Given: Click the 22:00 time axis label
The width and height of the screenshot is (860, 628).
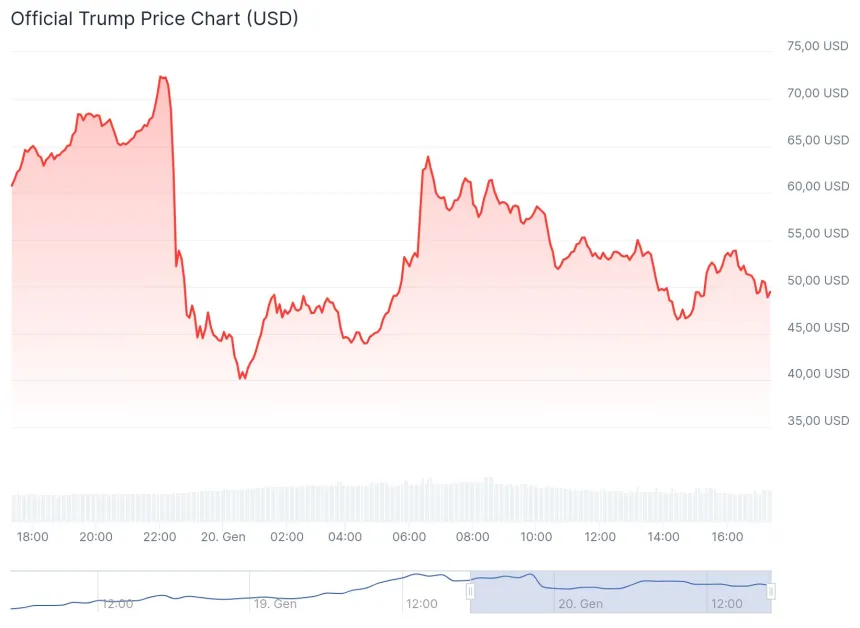Looking at the screenshot, I should tap(160, 537).
